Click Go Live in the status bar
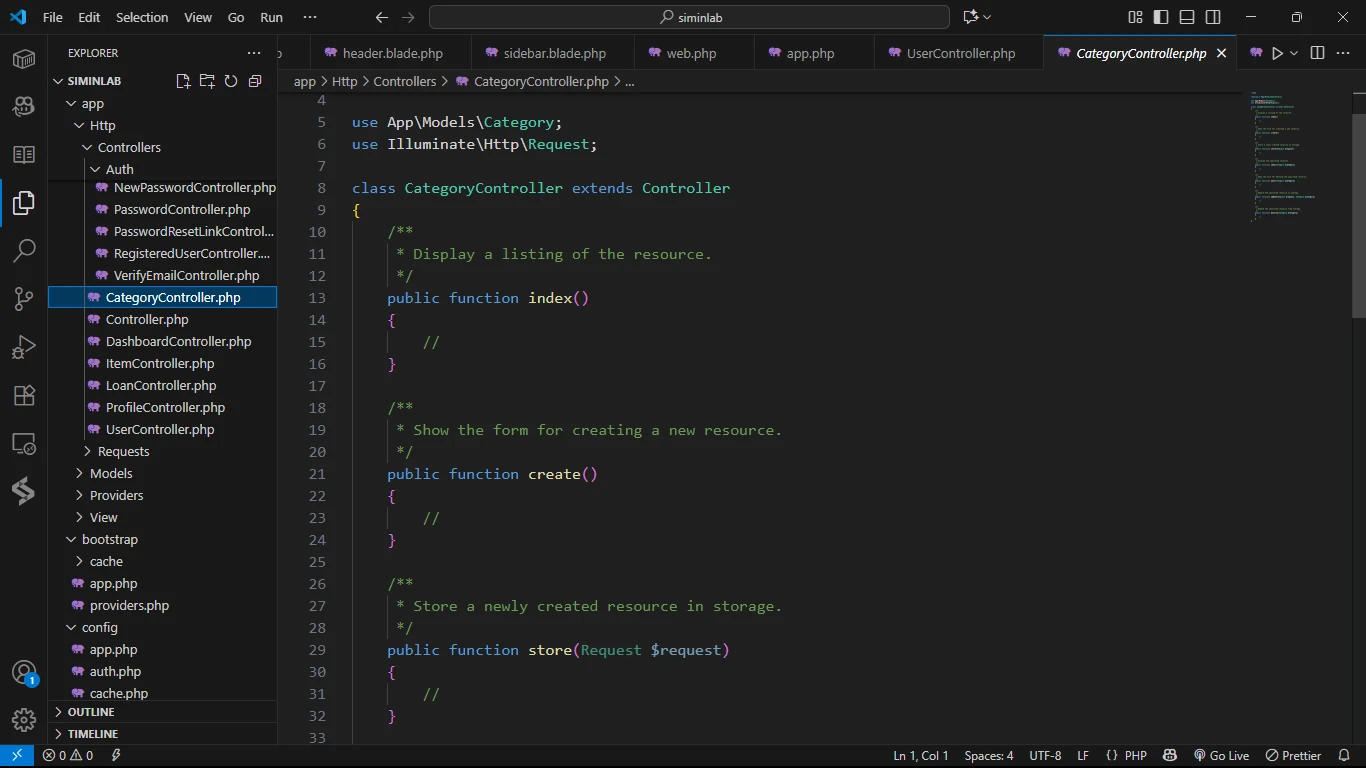This screenshot has width=1366, height=768. pyautogui.click(x=1221, y=756)
